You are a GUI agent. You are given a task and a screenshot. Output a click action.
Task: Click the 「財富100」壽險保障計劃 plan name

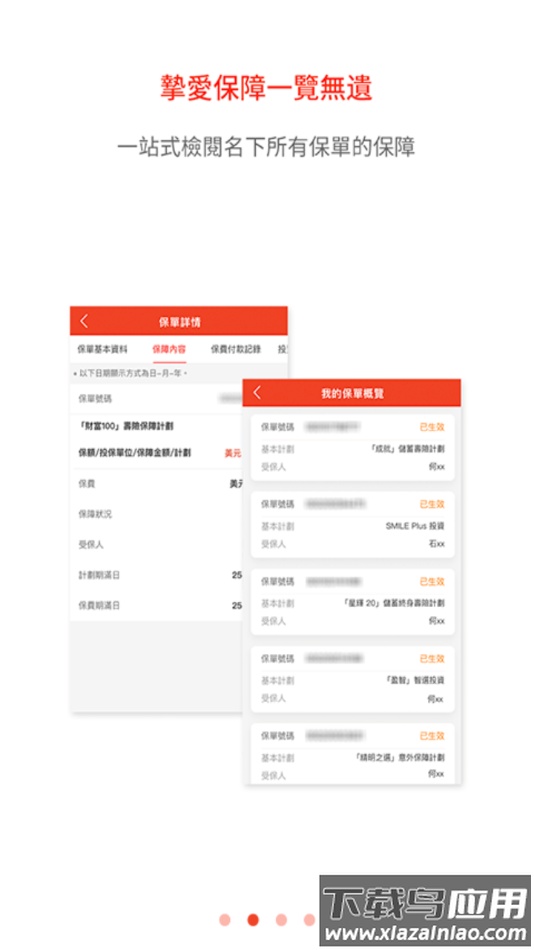click(x=126, y=427)
